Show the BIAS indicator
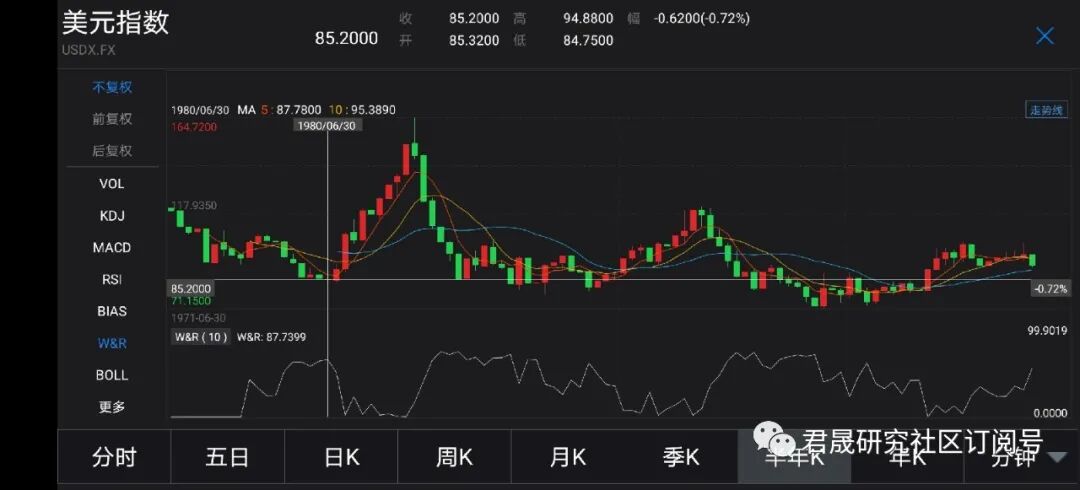This screenshot has width=1080, height=490. point(112,311)
